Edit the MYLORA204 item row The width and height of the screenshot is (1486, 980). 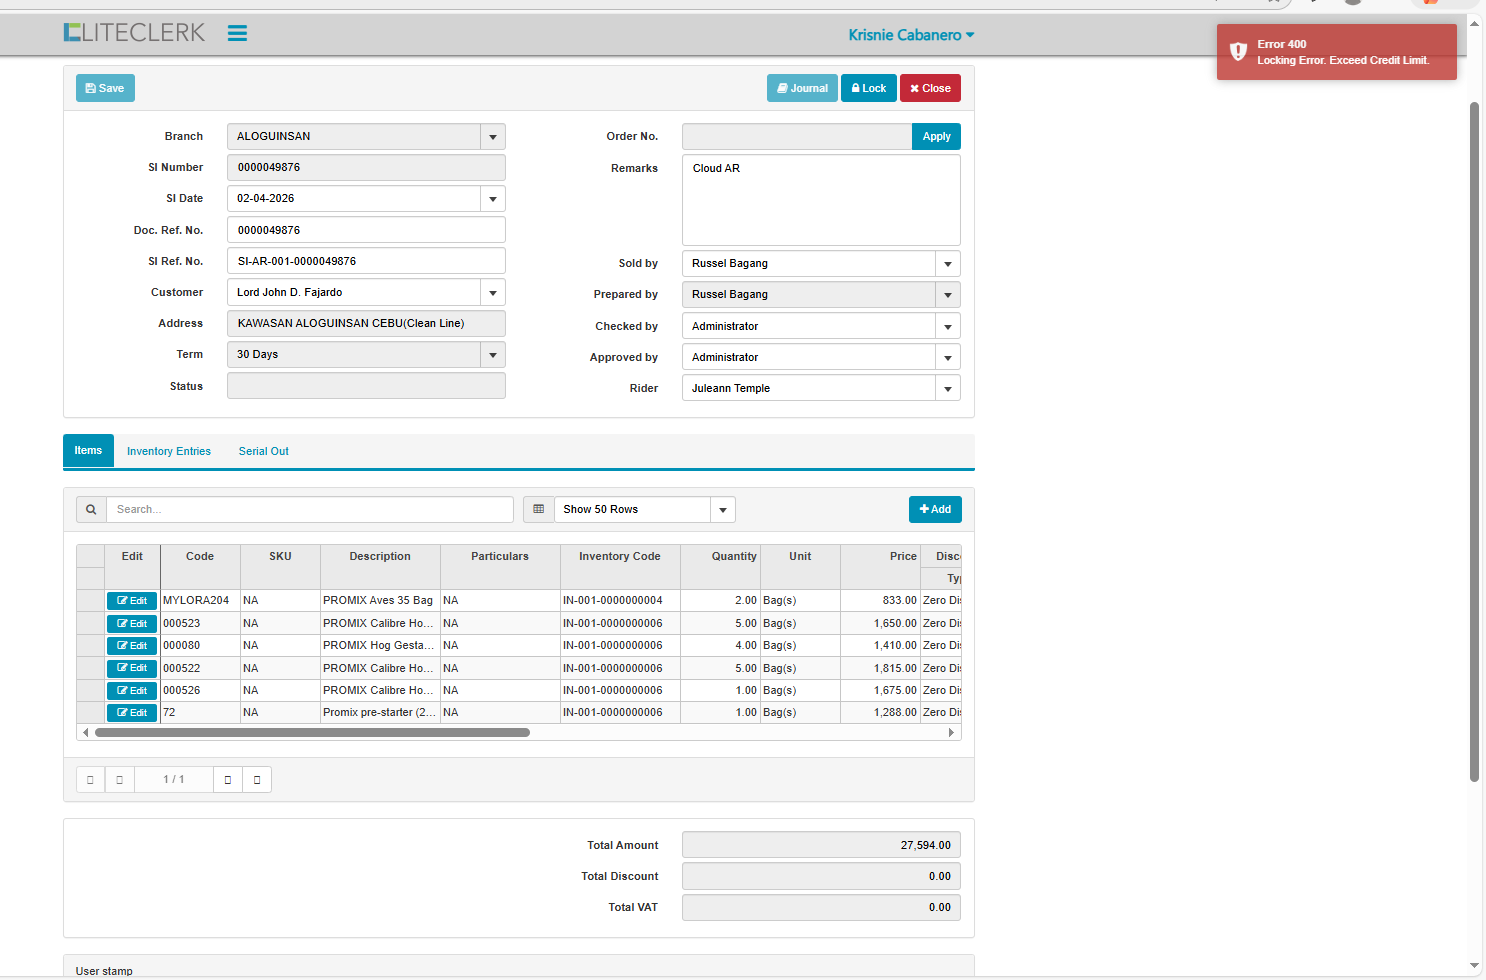click(x=132, y=601)
